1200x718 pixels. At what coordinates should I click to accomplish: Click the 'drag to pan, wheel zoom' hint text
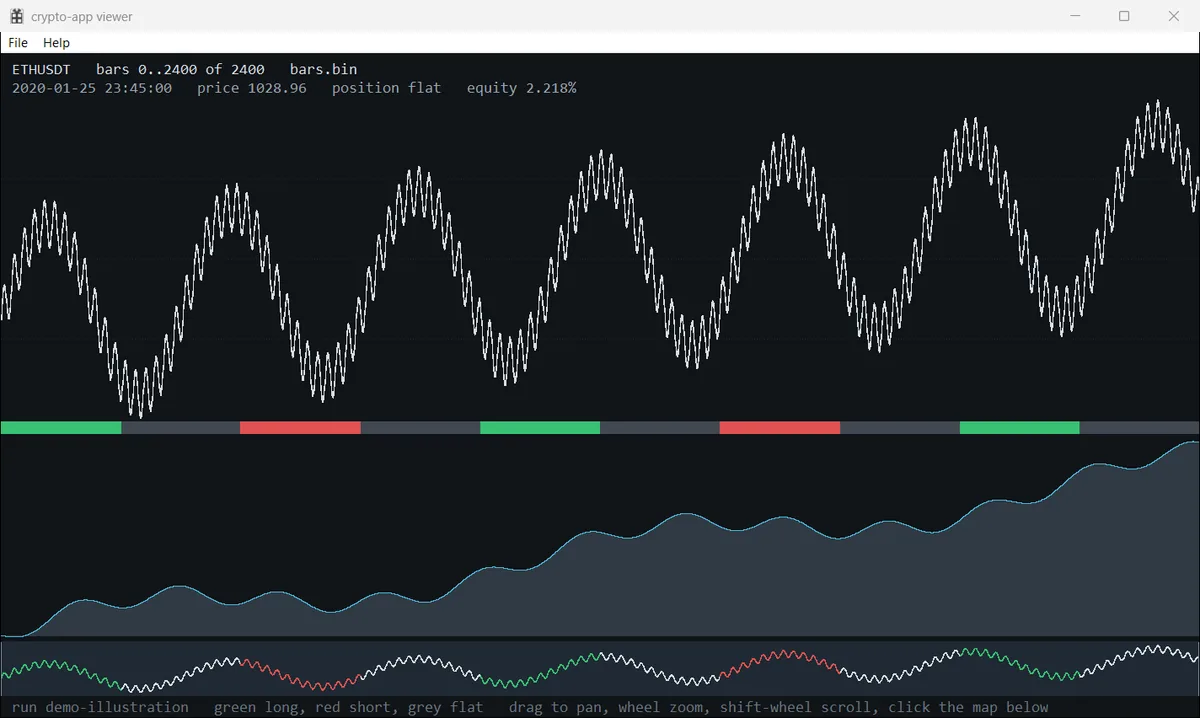pyautogui.click(x=610, y=707)
